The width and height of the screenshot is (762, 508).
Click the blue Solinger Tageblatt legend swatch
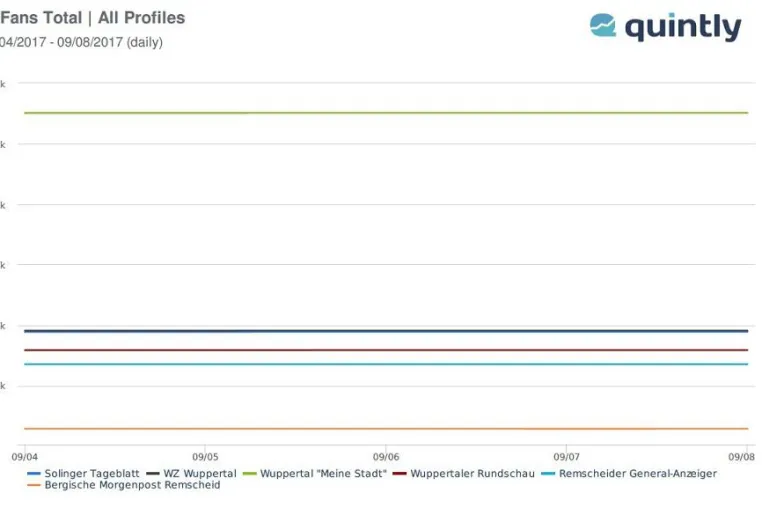34,474
